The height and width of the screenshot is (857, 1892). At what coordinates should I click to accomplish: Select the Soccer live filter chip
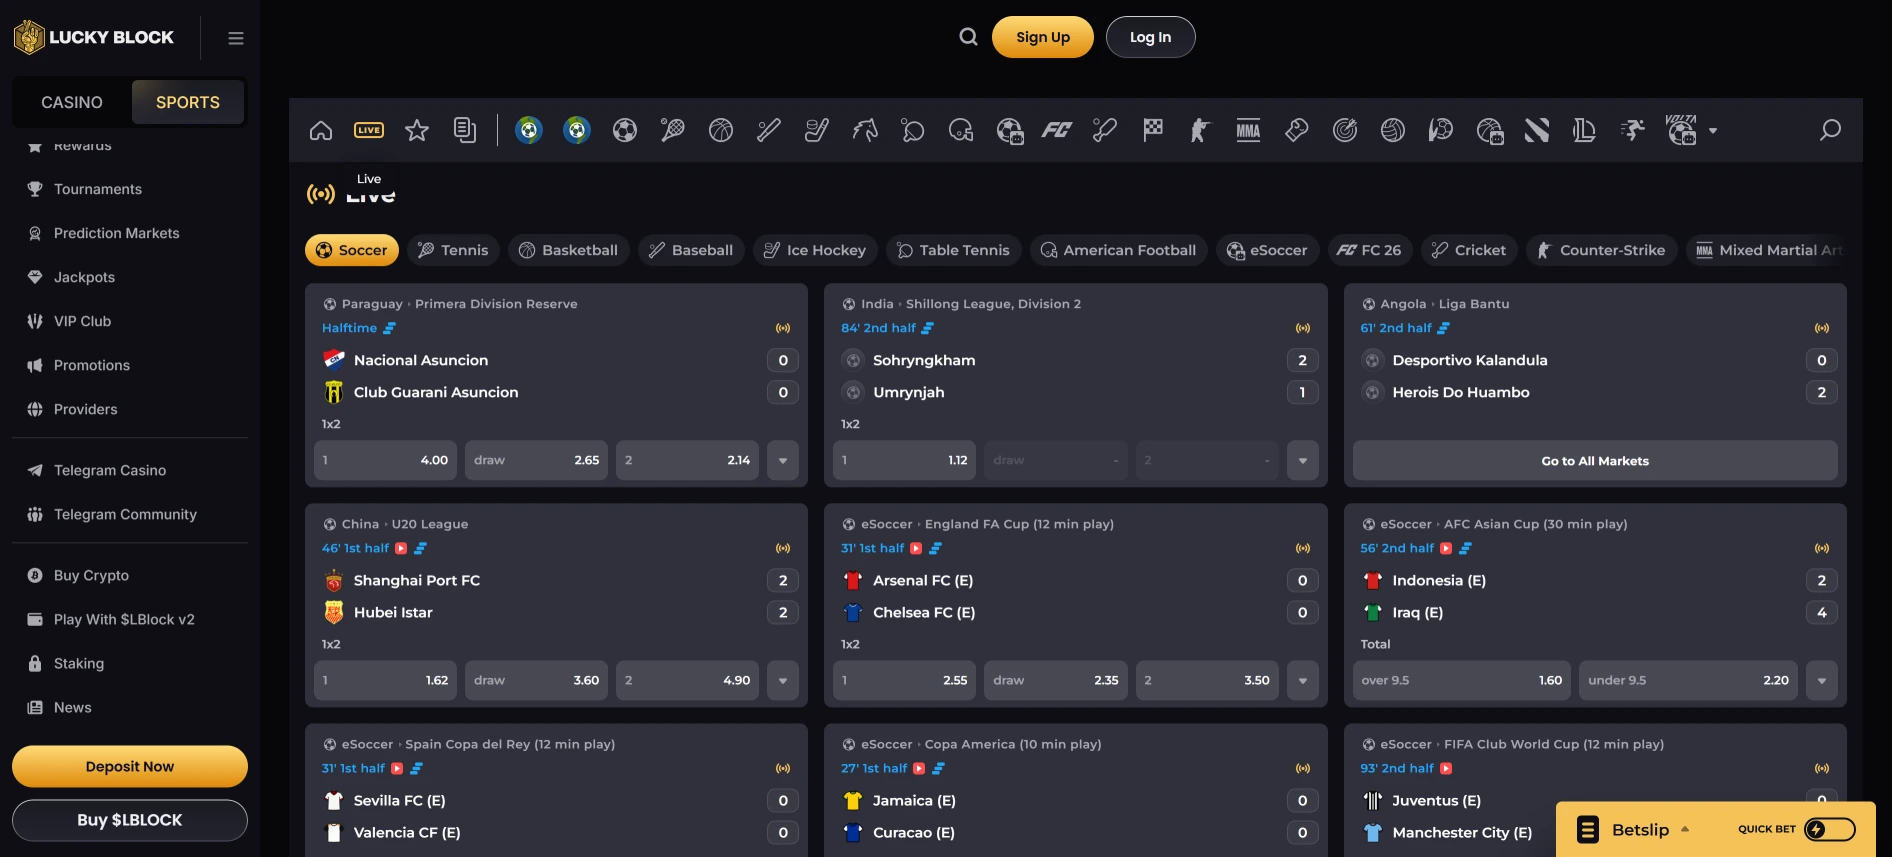click(x=352, y=250)
